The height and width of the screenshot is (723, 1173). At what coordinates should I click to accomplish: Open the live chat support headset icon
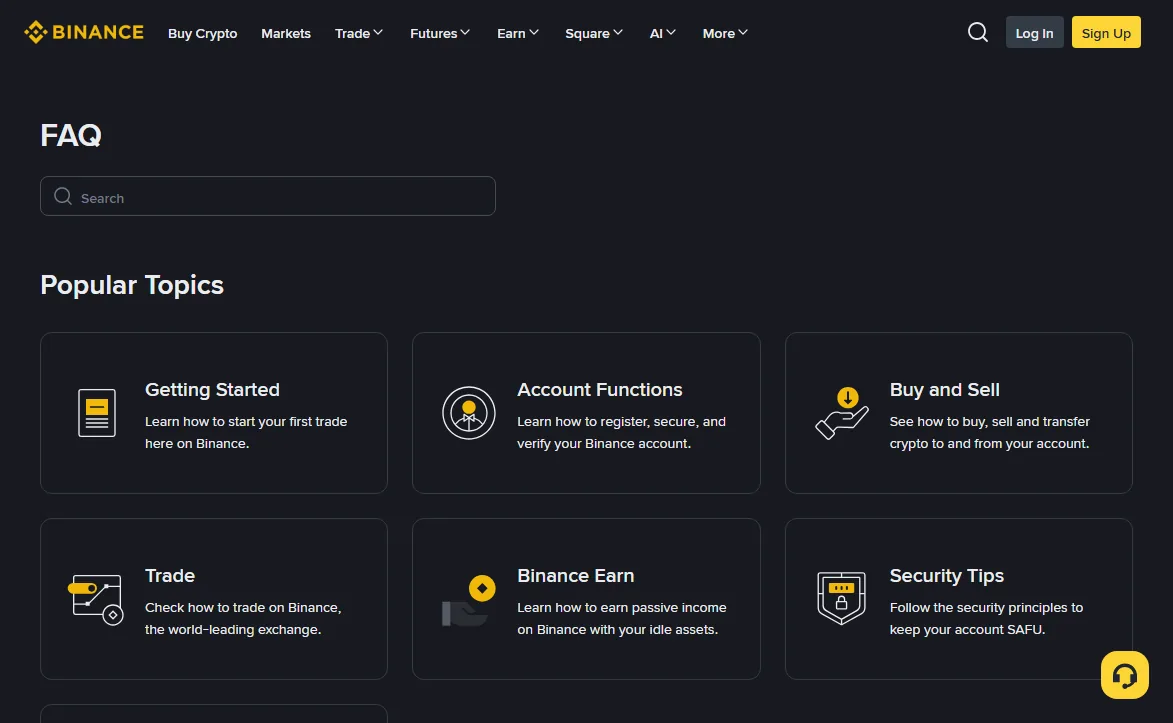click(1124, 675)
